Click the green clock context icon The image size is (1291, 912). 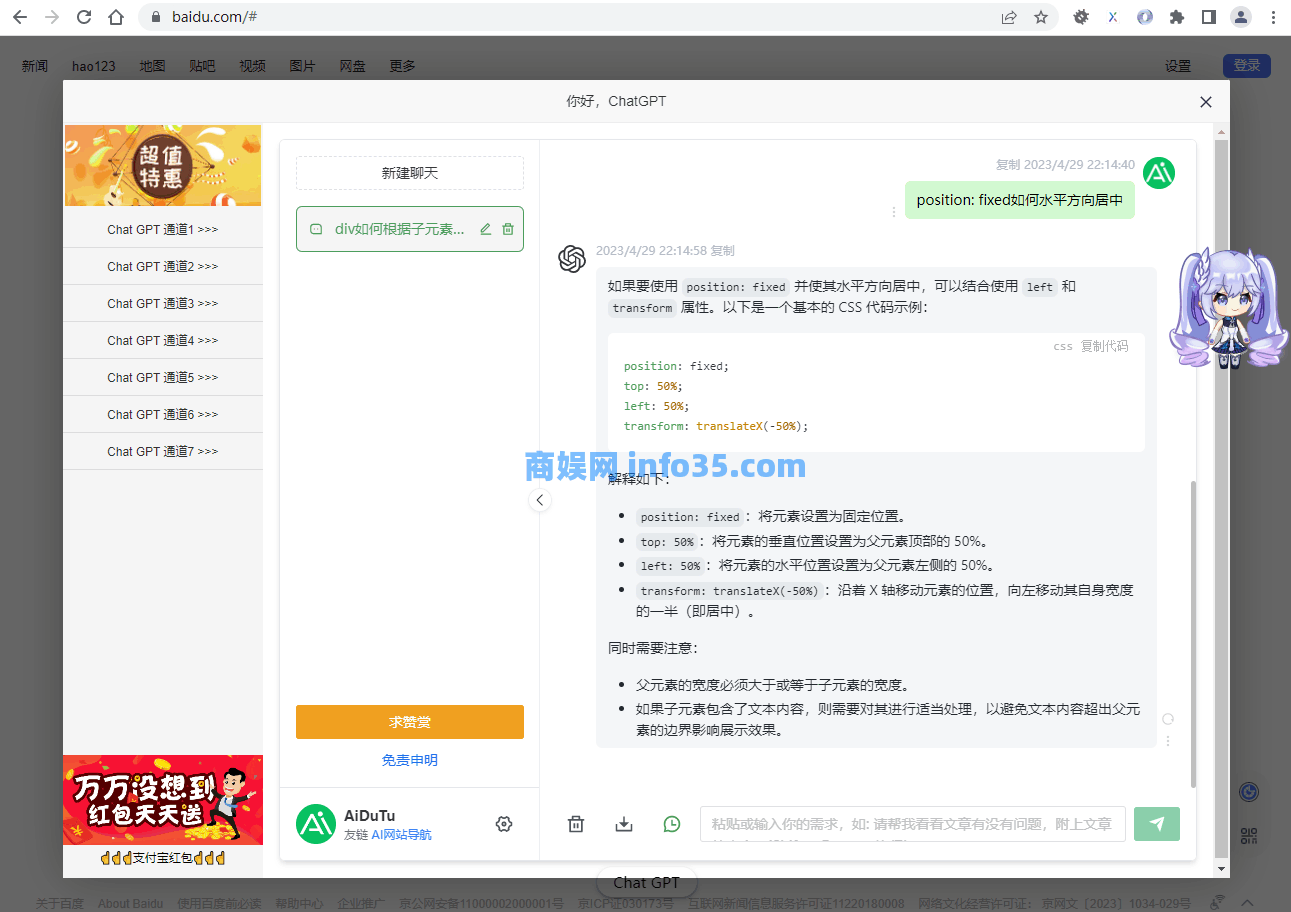tap(672, 824)
